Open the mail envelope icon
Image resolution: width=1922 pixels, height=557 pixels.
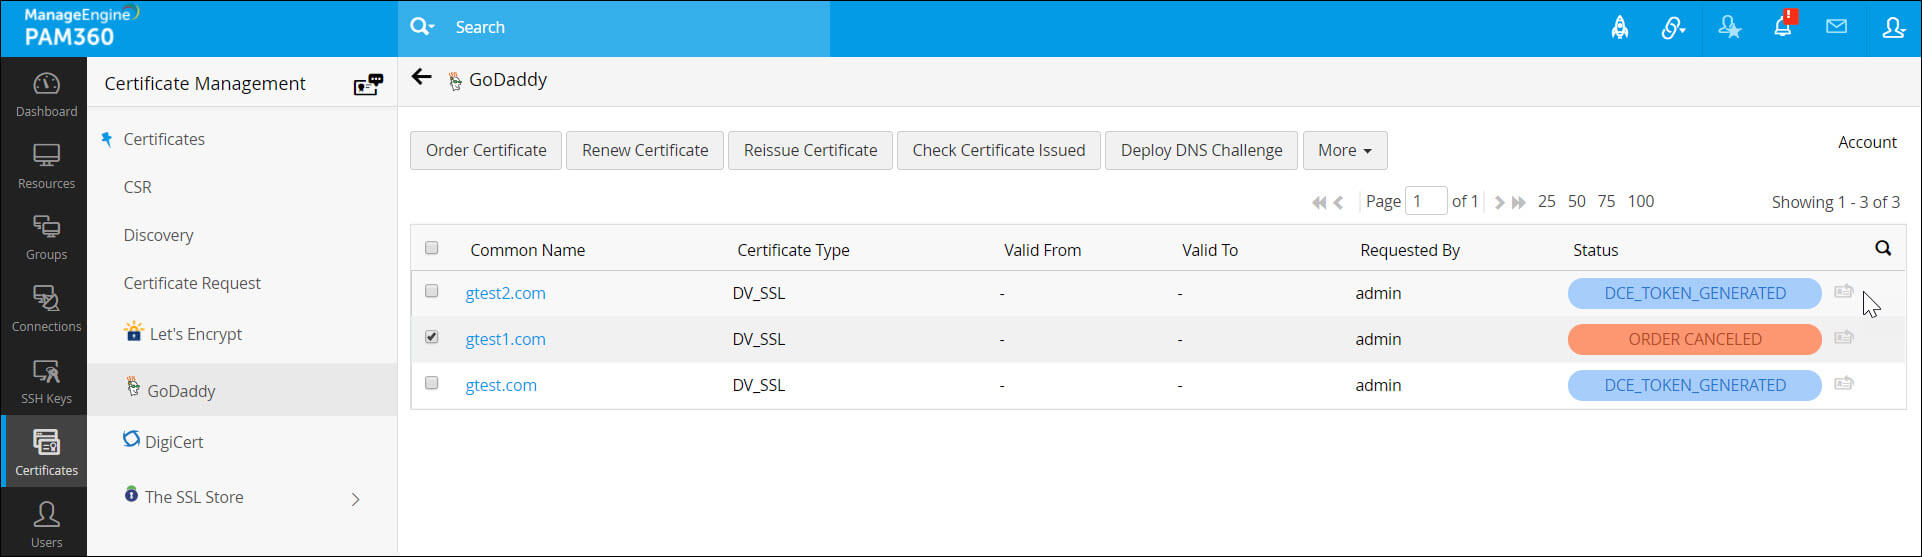coord(1836,27)
